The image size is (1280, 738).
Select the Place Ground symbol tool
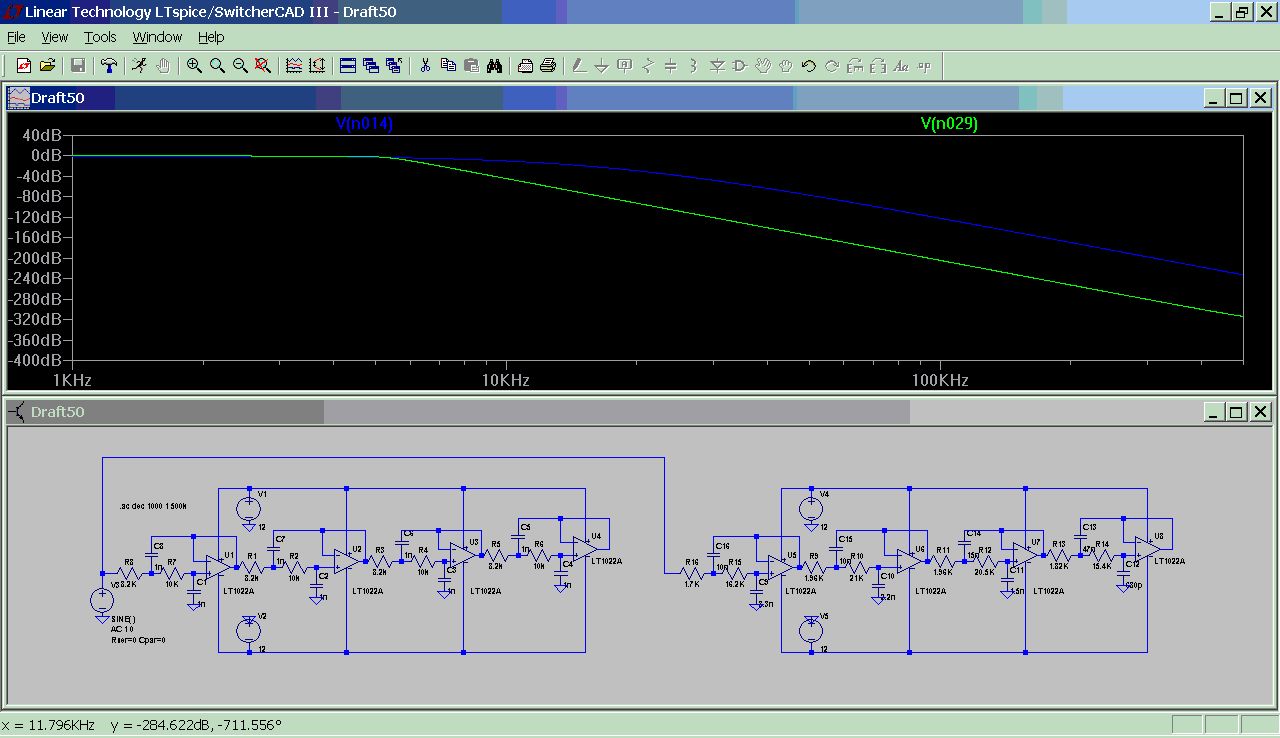pos(602,66)
